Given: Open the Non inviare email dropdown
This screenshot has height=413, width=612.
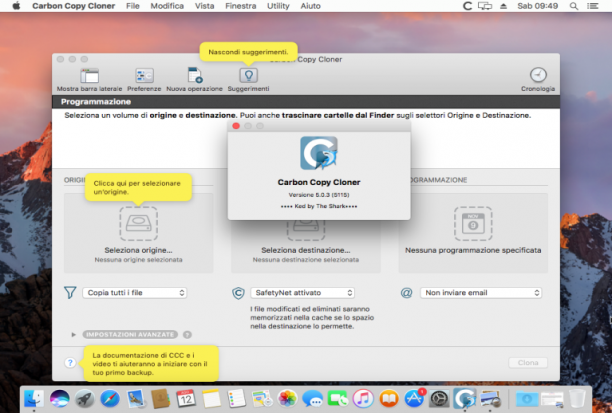Looking at the screenshot, I should tap(481, 293).
